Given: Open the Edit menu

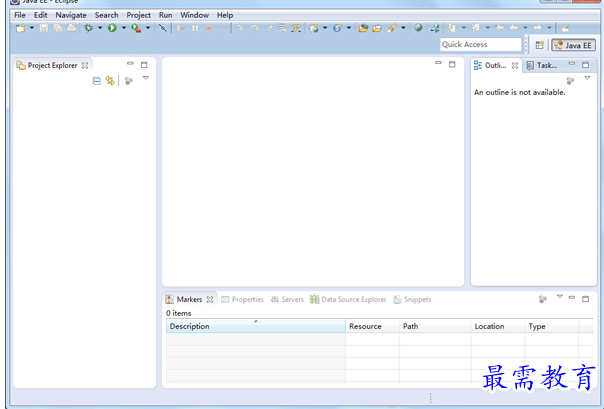Looking at the screenshot, I should click(x=40, y=15).
